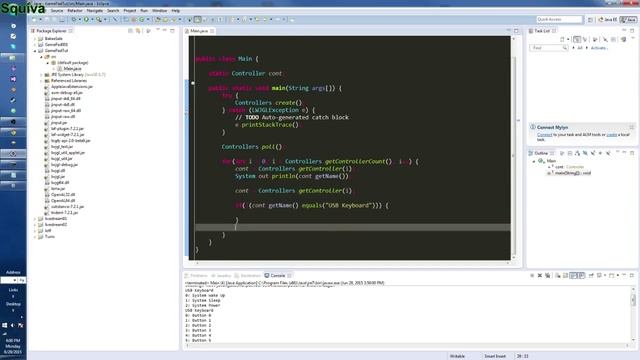Click Pin Console icon

591,276
